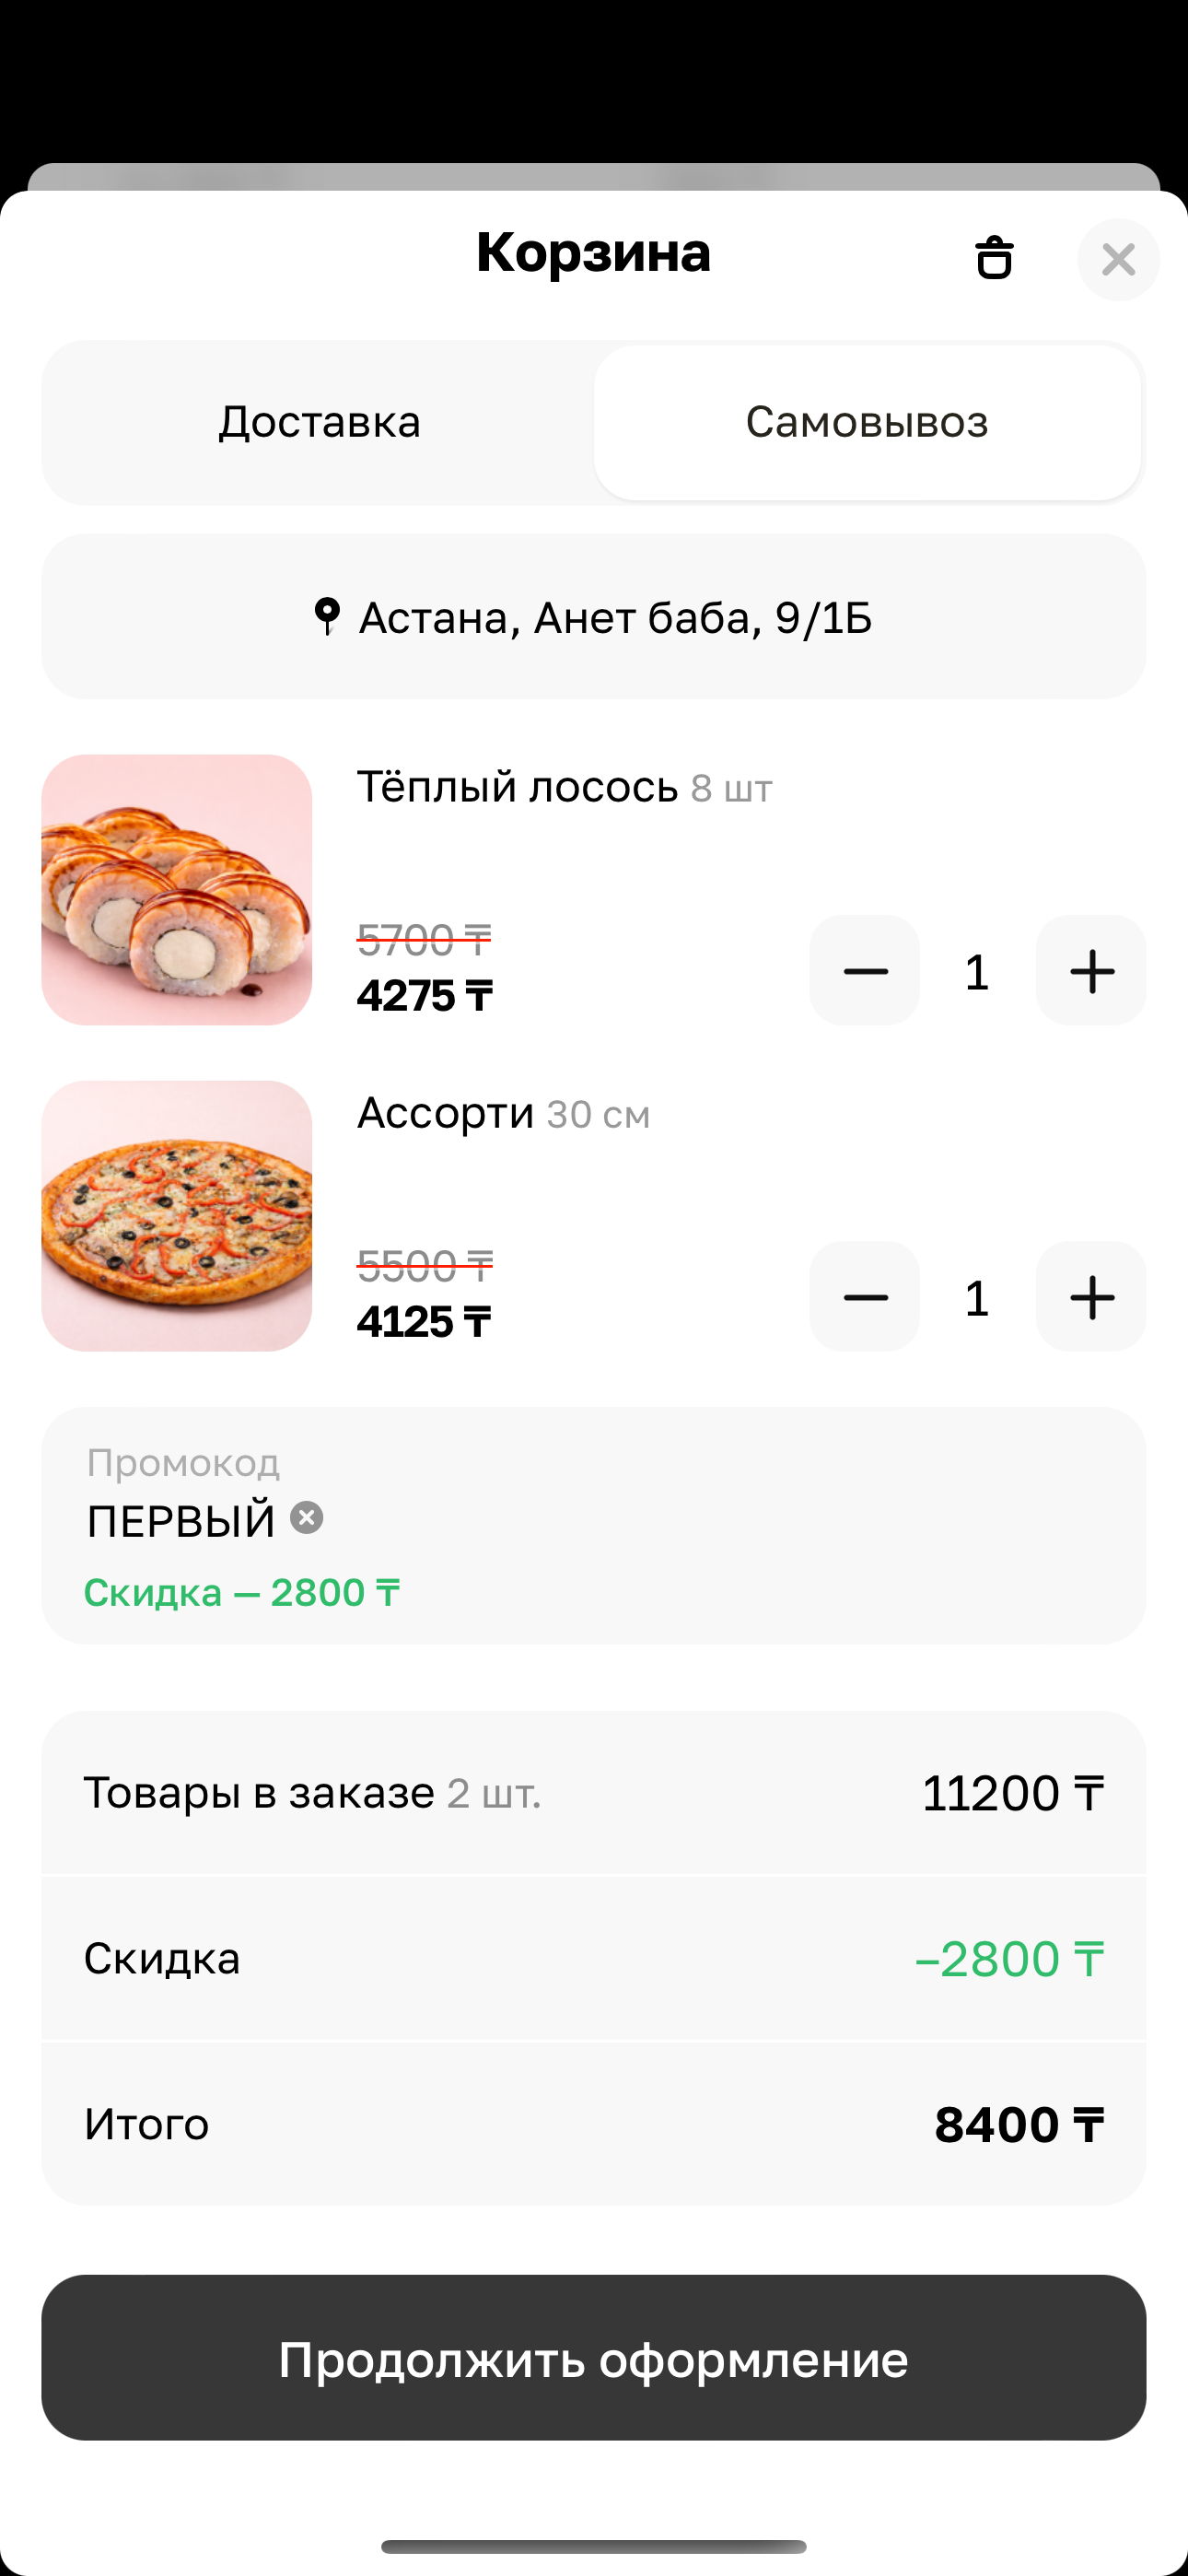Tap the Ассорти item title
The height and width of the screenshot is (2576, 1188).
pos(446,1114)
